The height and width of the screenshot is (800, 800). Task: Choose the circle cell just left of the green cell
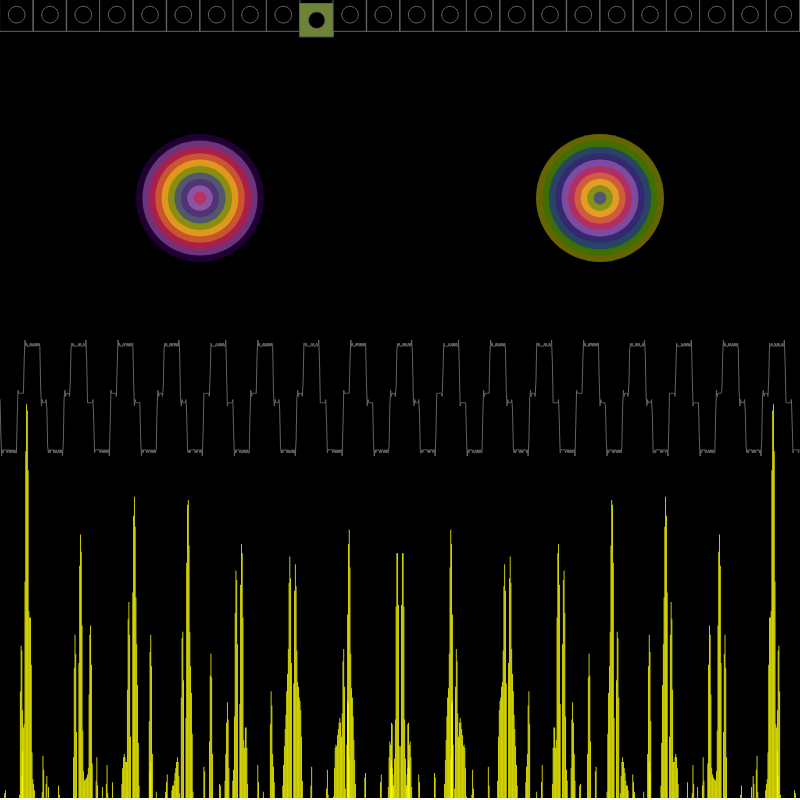tap(283, 15)
